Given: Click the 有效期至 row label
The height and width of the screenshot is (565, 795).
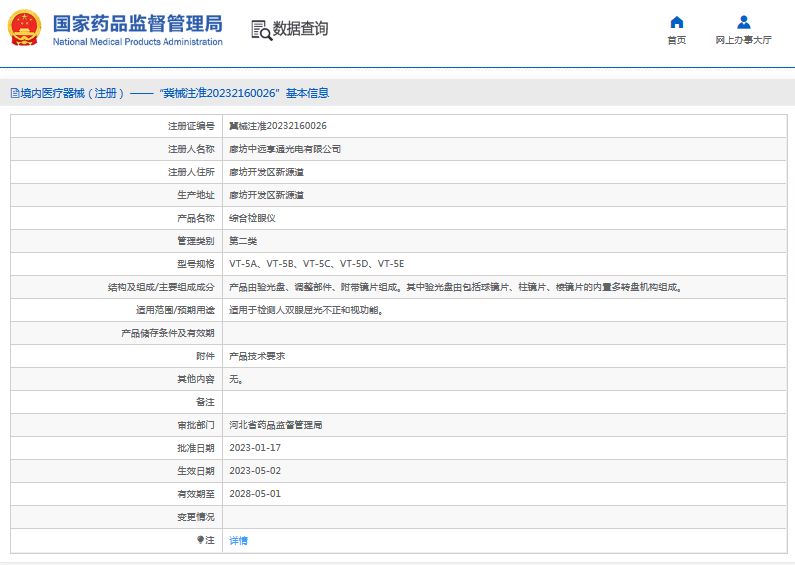Looking at the screenshot, I should [196, 494].
